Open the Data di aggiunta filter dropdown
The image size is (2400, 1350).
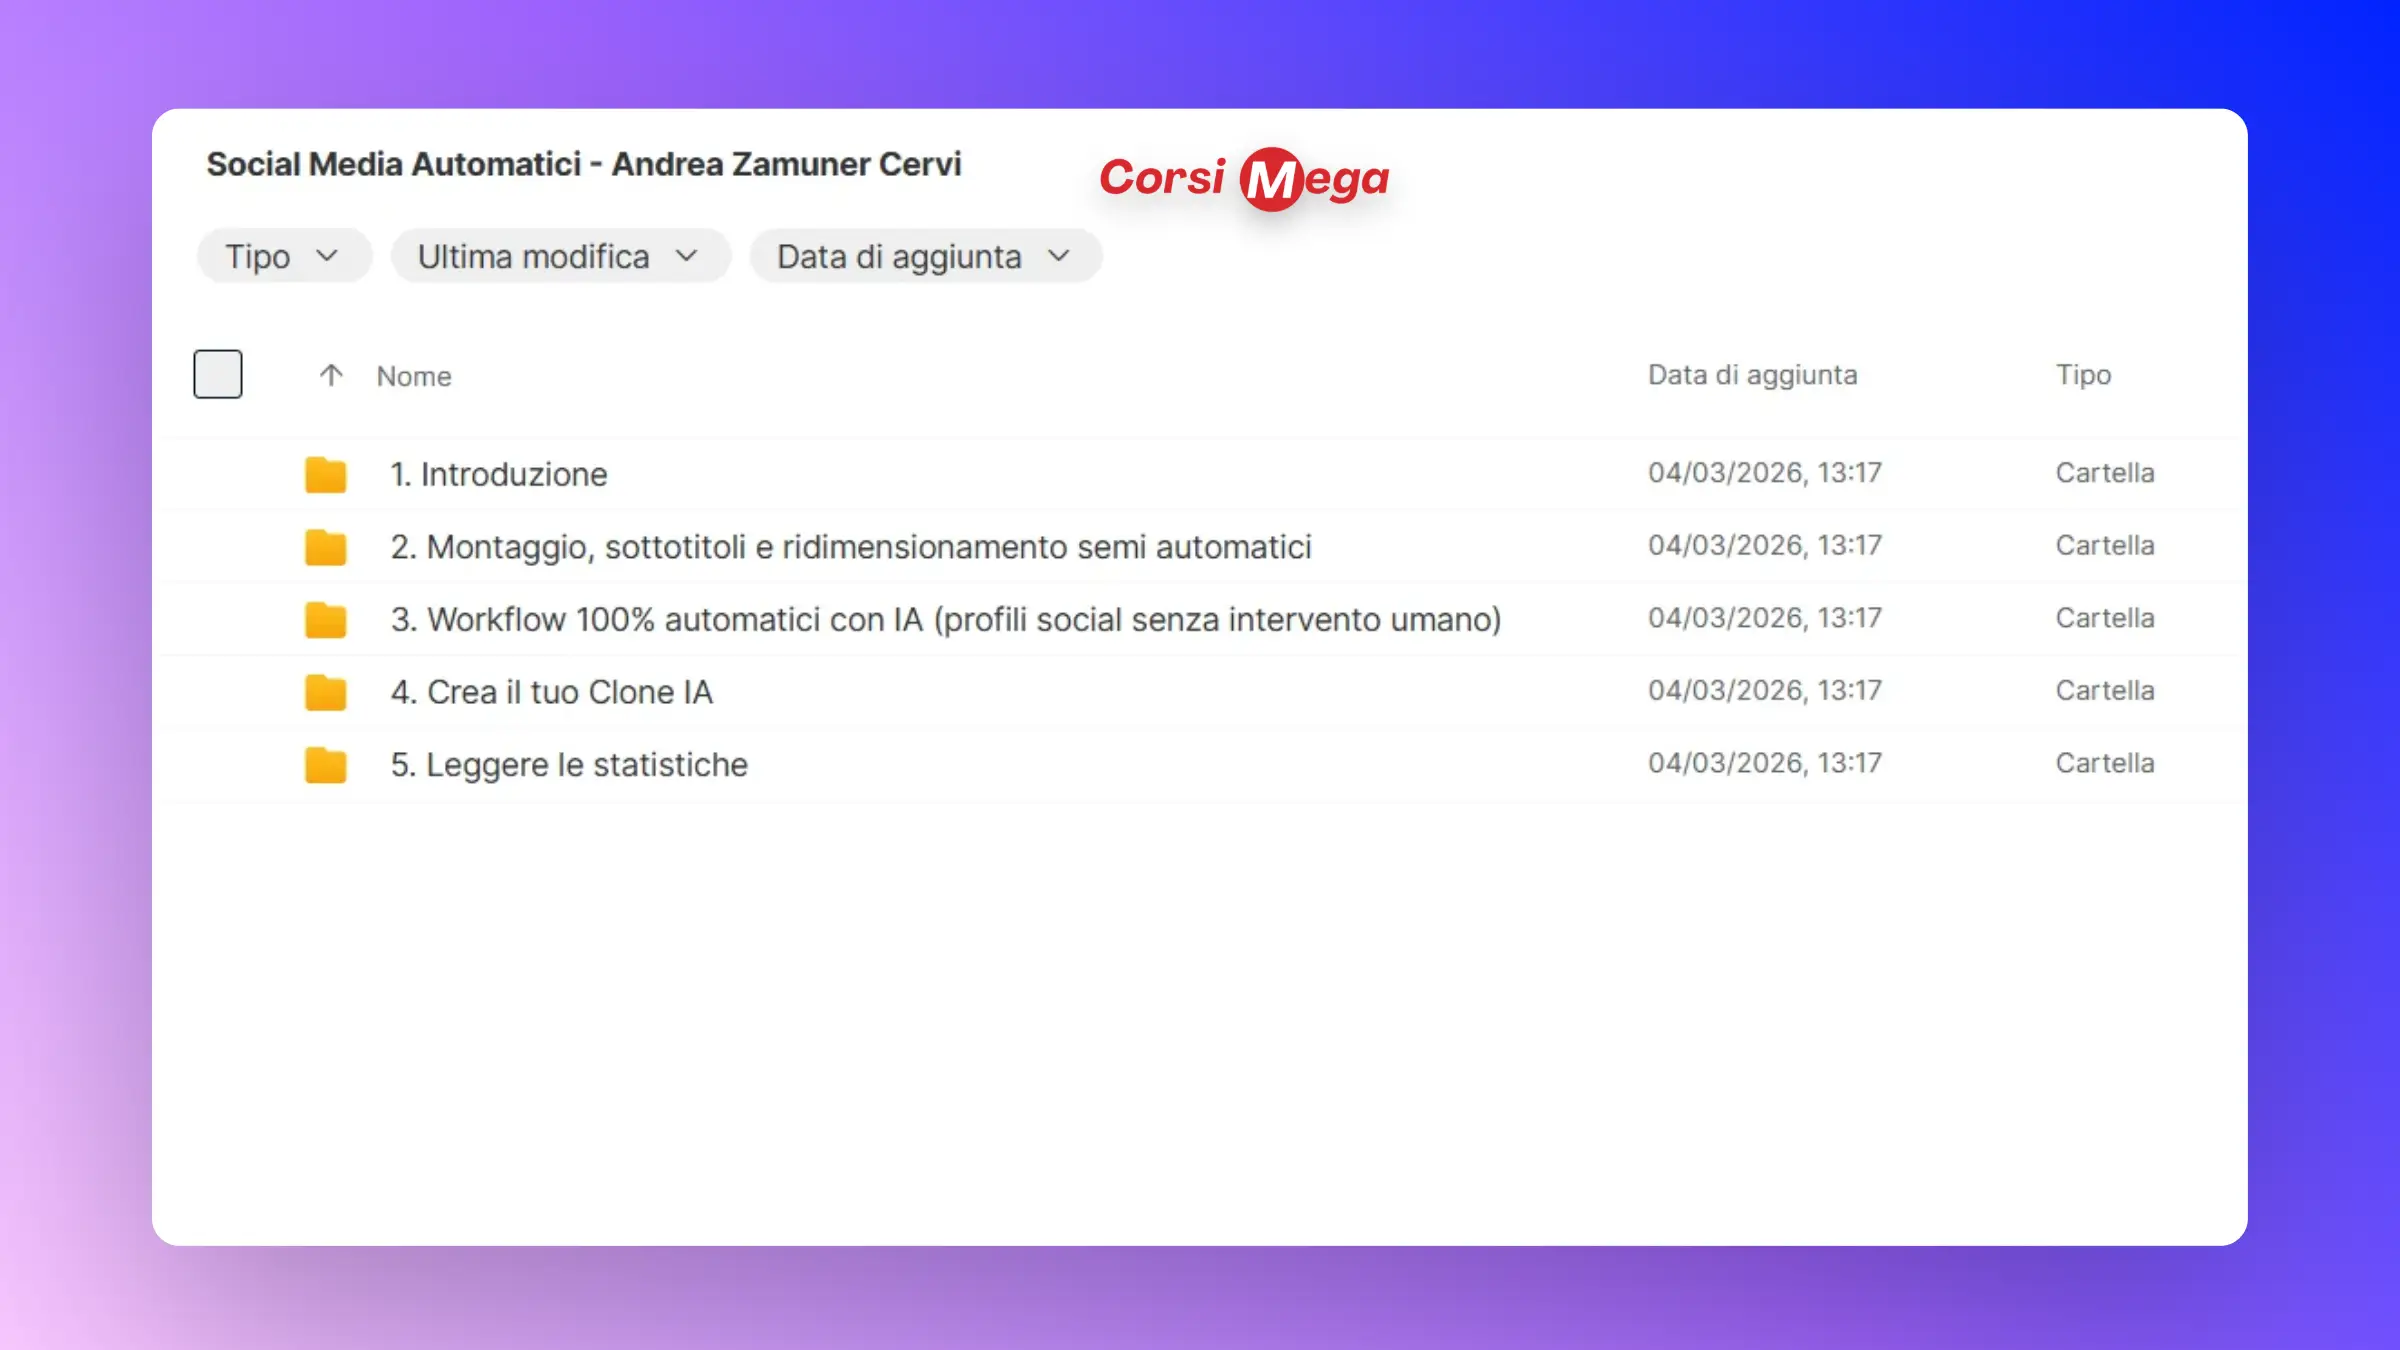pyautogui.click(x=925, y=257)
